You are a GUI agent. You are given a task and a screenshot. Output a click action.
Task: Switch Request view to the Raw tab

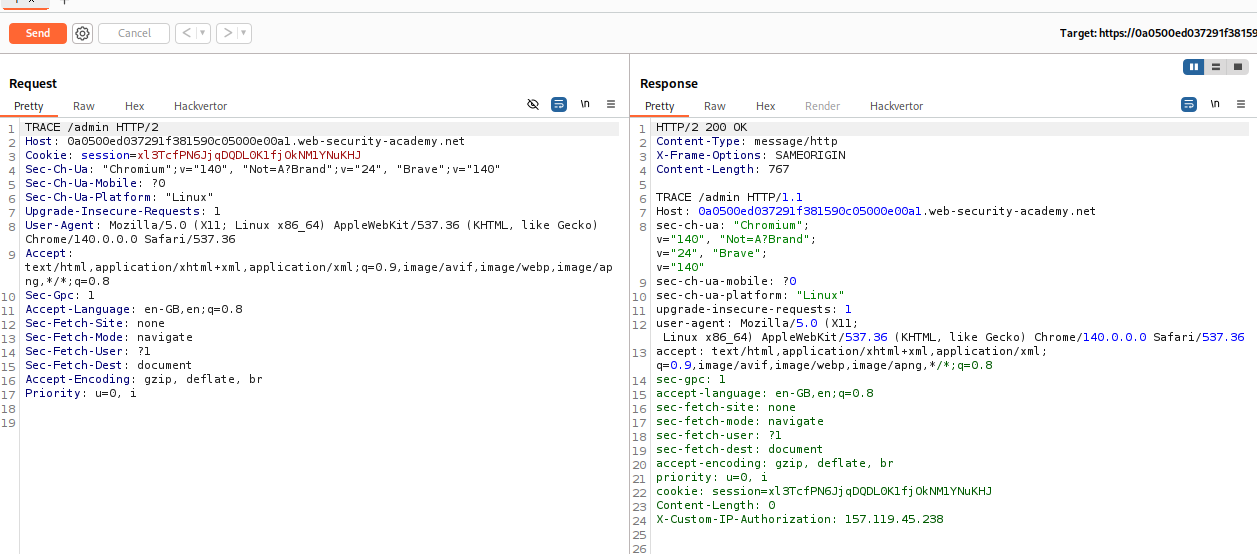tap(84, 106)
